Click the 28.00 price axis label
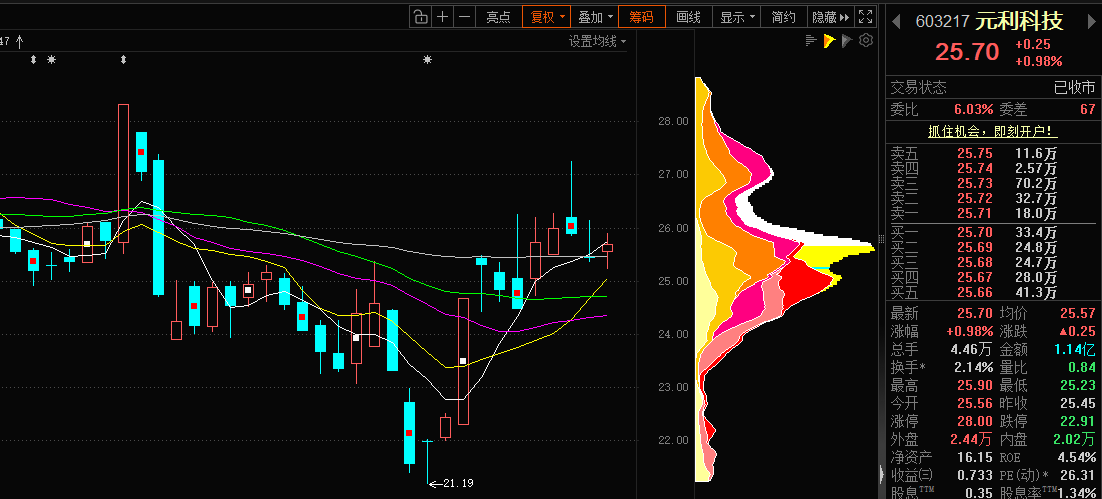 (x=673, y=121)
